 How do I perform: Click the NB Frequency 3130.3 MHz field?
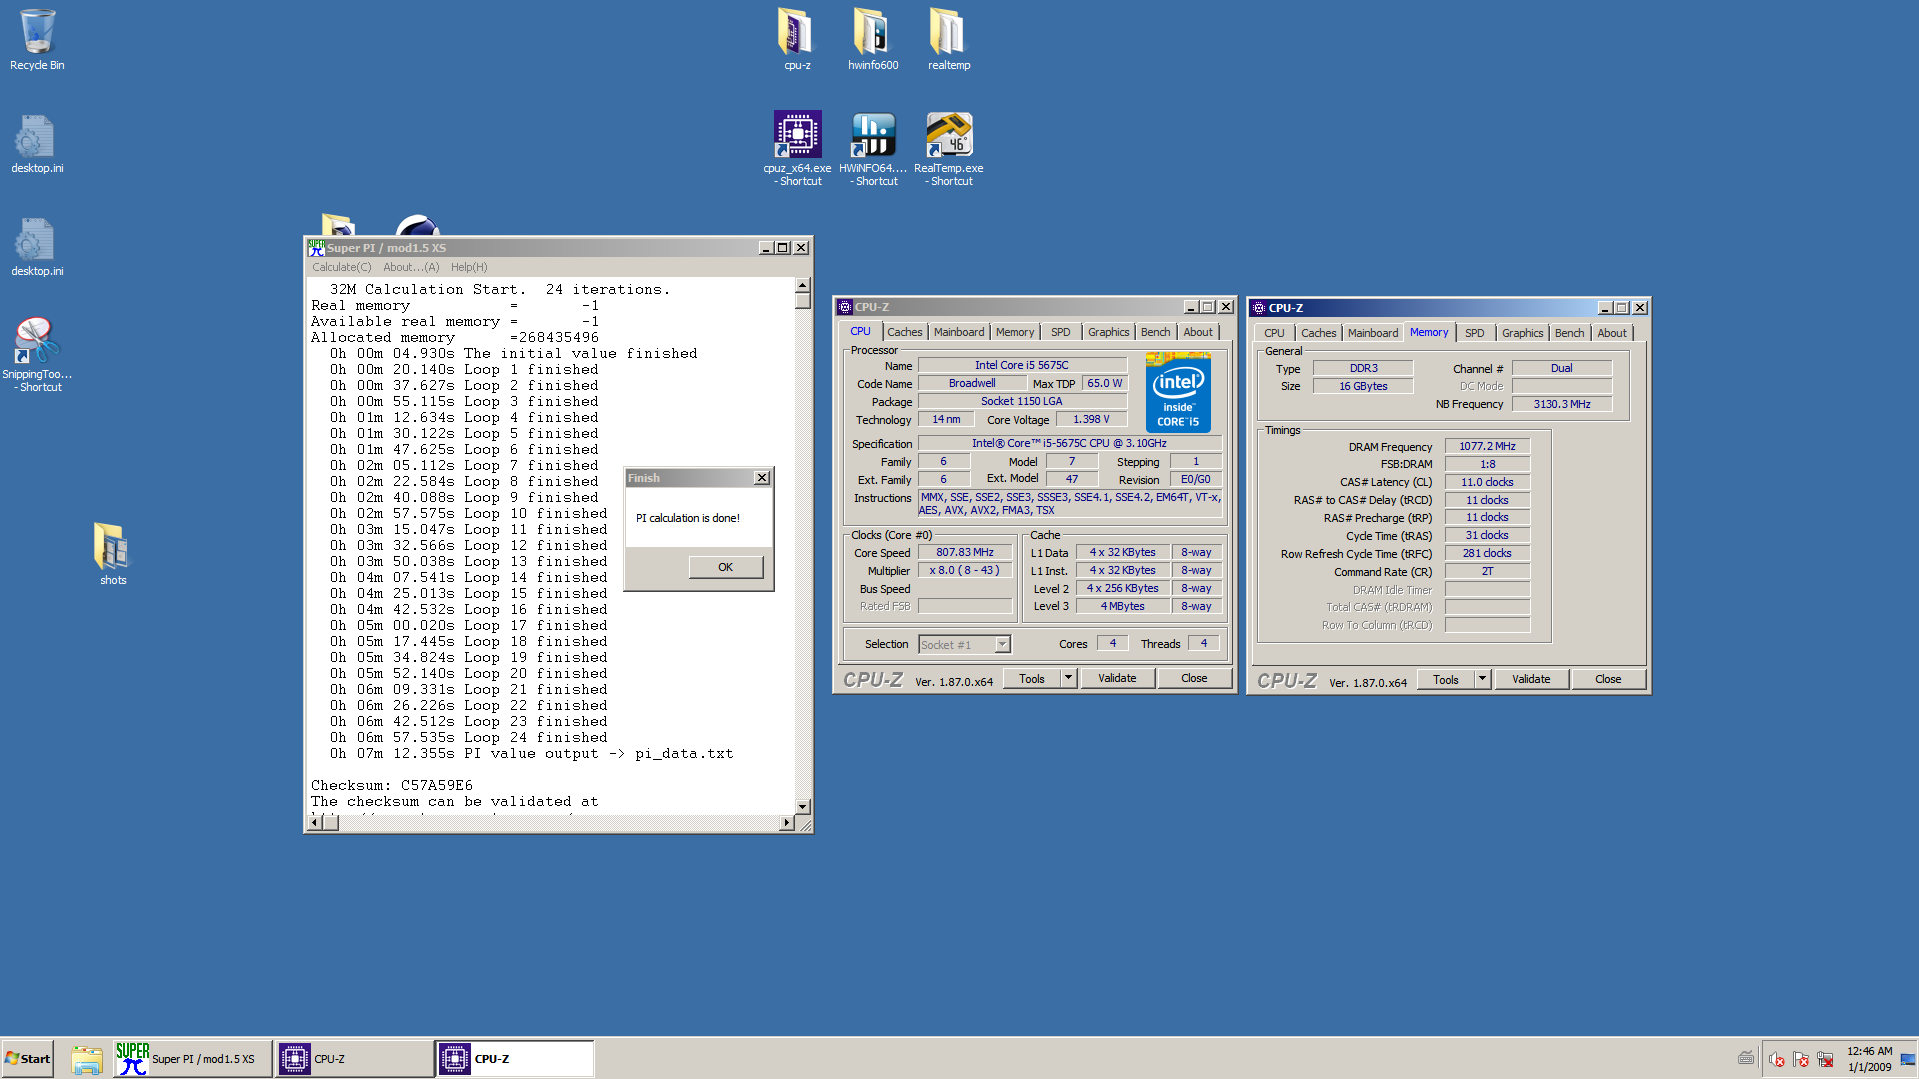(1562, 404)
